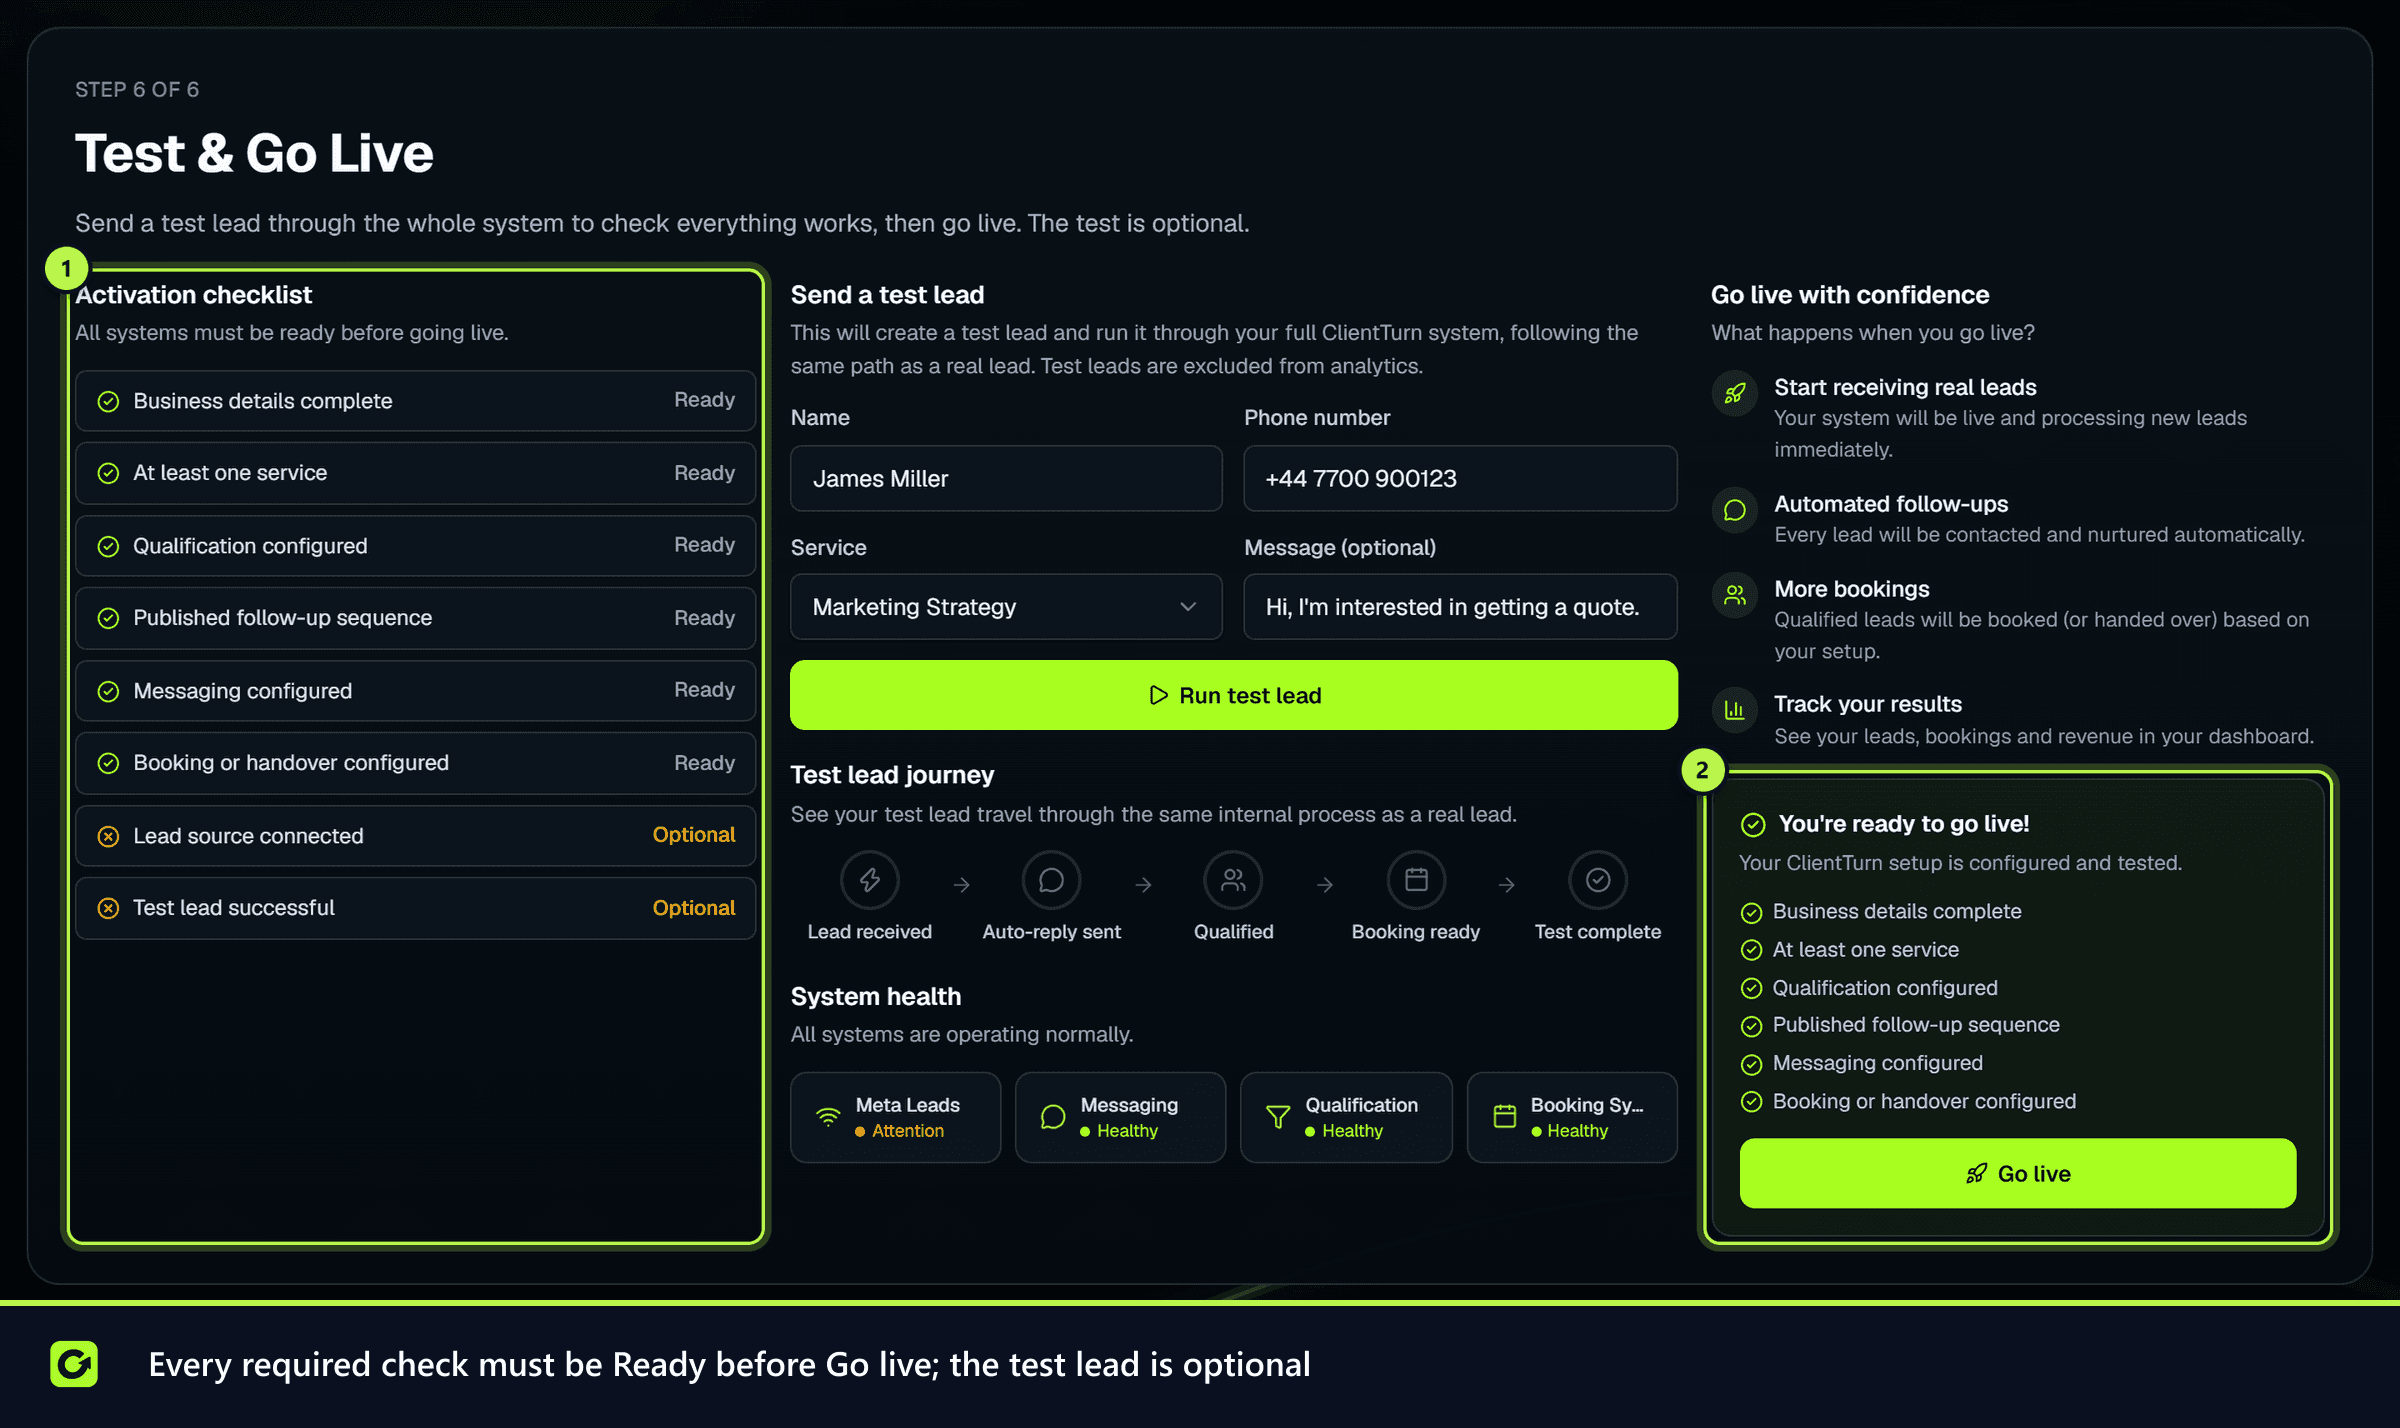
Task: Click the check icon for Messaging configured checklist row
Action: click(108, 691)
